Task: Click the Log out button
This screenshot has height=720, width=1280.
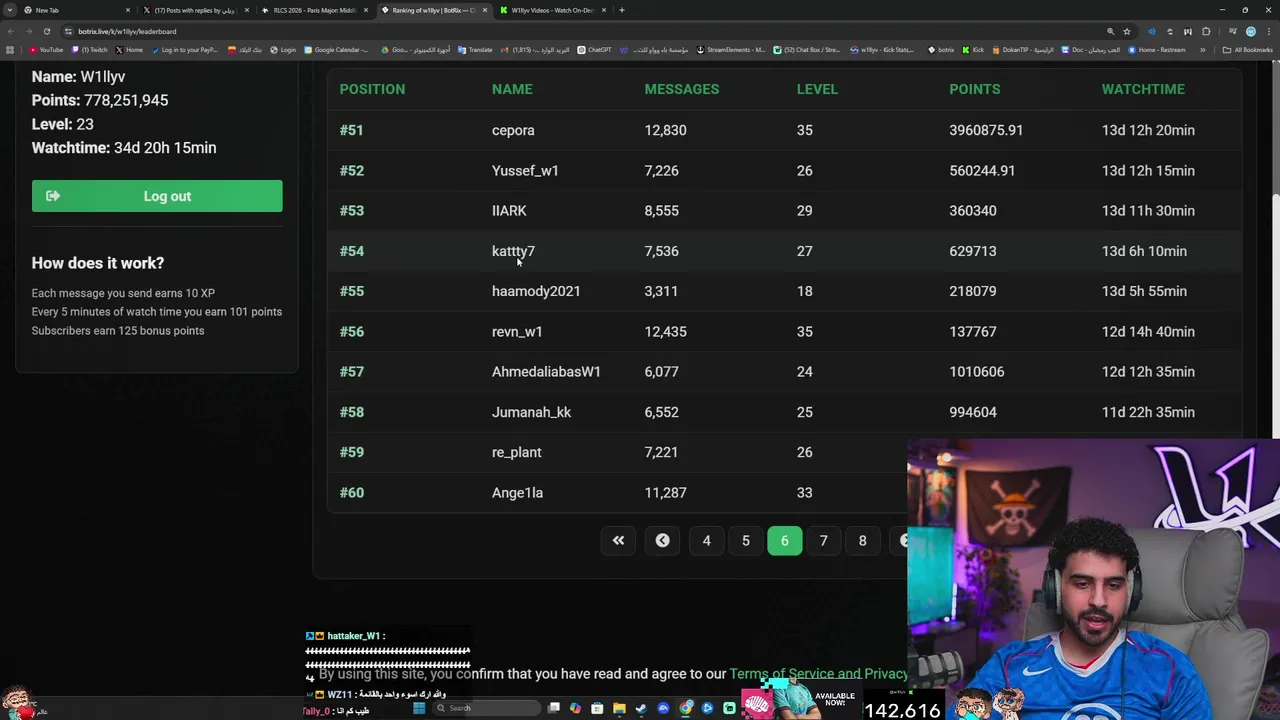Action: tap(157, 196)
